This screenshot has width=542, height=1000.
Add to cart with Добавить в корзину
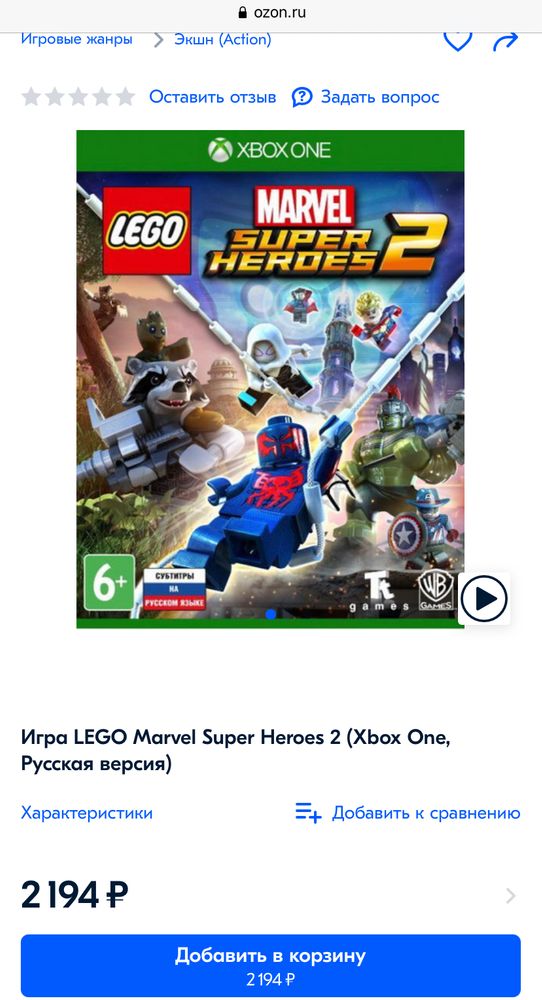(x=270, y=966)
